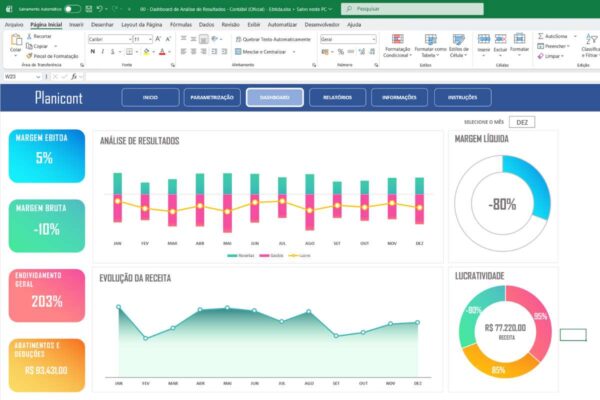600x400 pixels.
Task: Click the Italic formatting icon
Action: click(x=103, y=51)
